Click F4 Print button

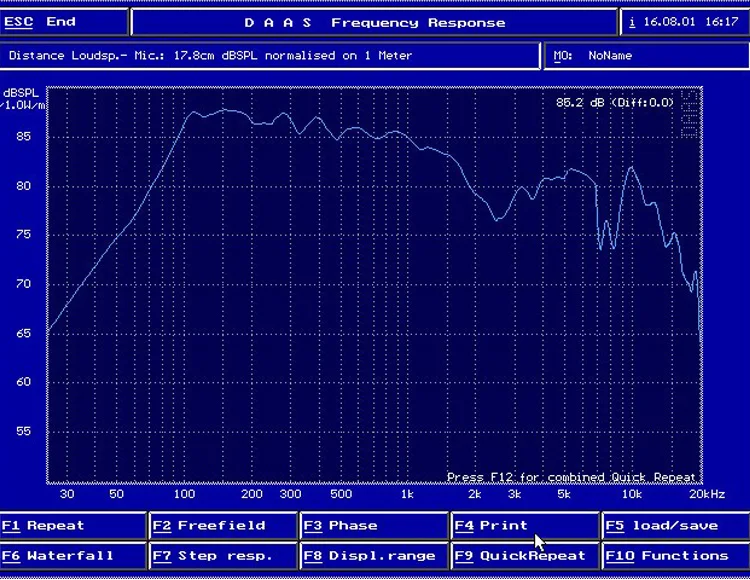[x=525, y=525]
